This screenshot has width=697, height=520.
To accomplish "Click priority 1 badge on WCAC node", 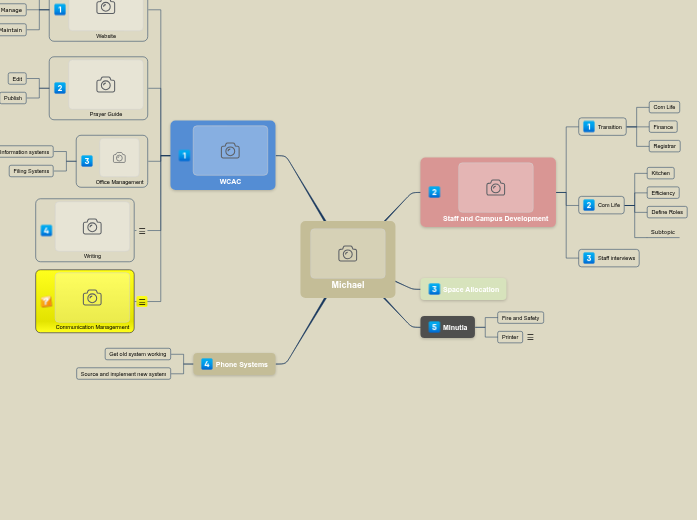I will [x=184, y=155].
